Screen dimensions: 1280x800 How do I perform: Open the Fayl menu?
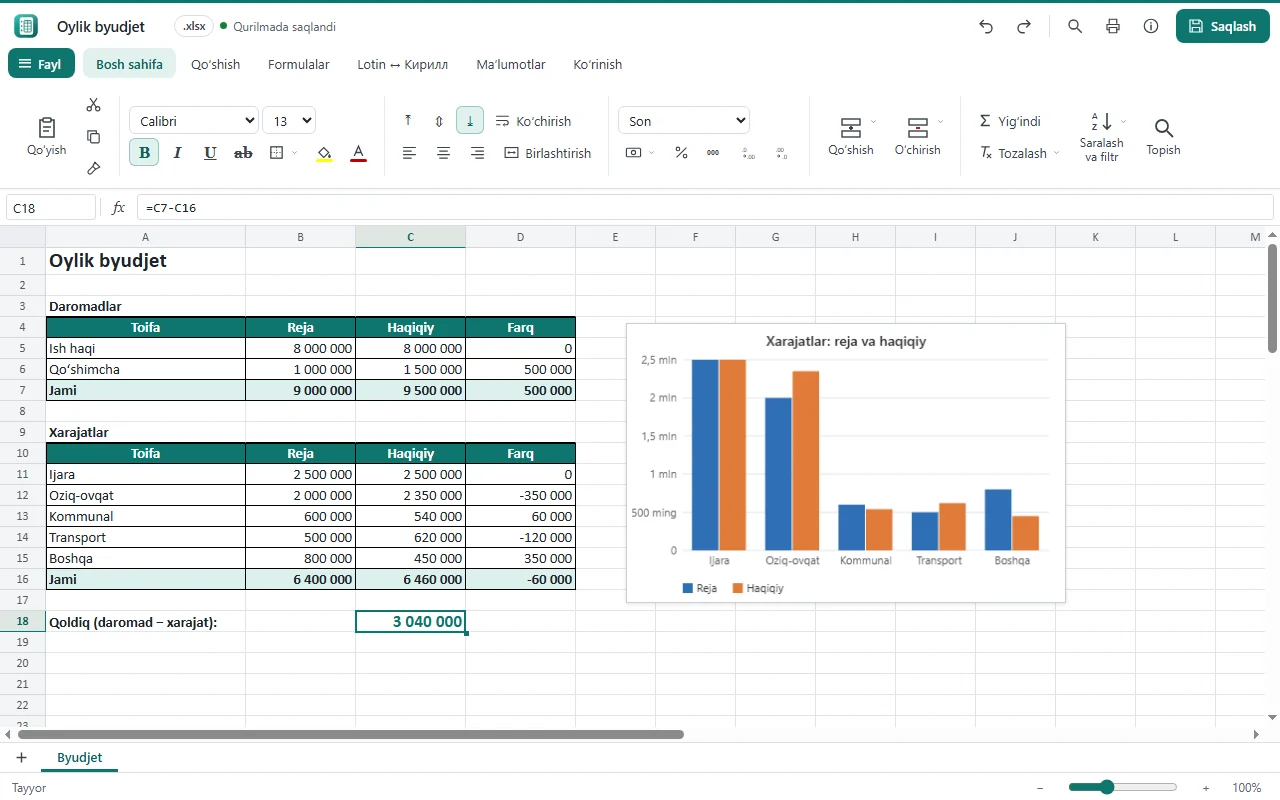[x=40, y=64]
